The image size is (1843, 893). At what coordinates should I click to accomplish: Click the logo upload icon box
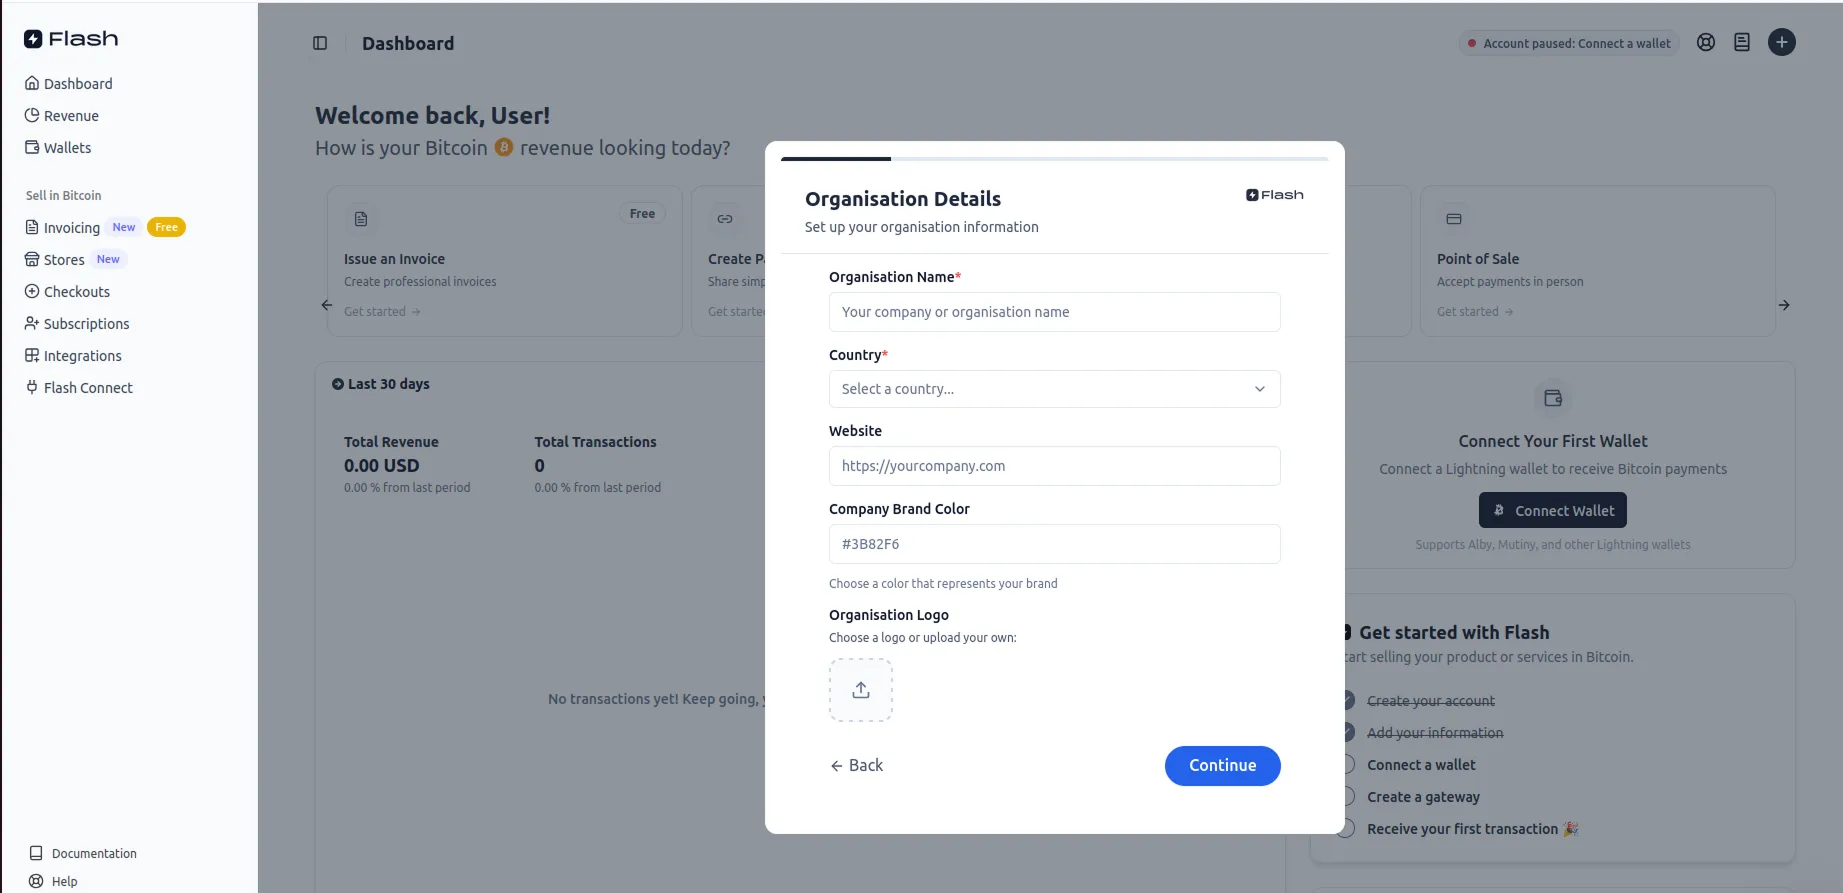860,690
